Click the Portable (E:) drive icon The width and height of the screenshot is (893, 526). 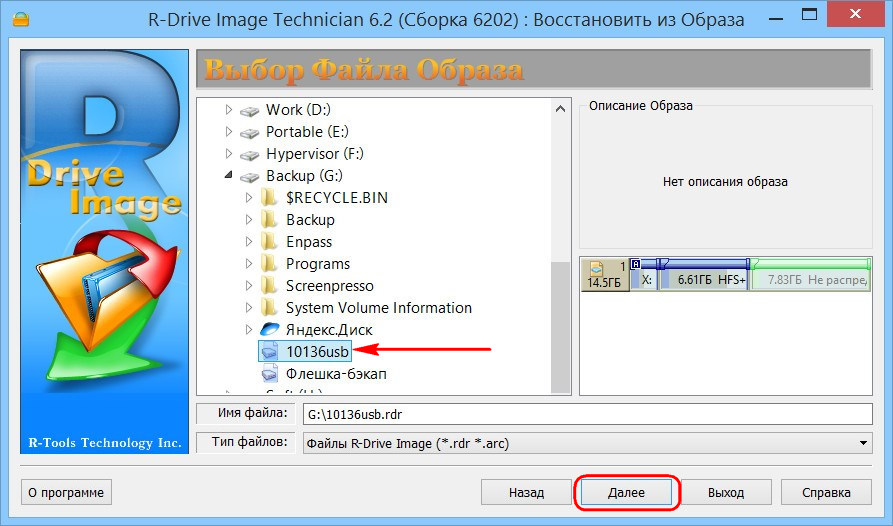[x=249, y=133]
